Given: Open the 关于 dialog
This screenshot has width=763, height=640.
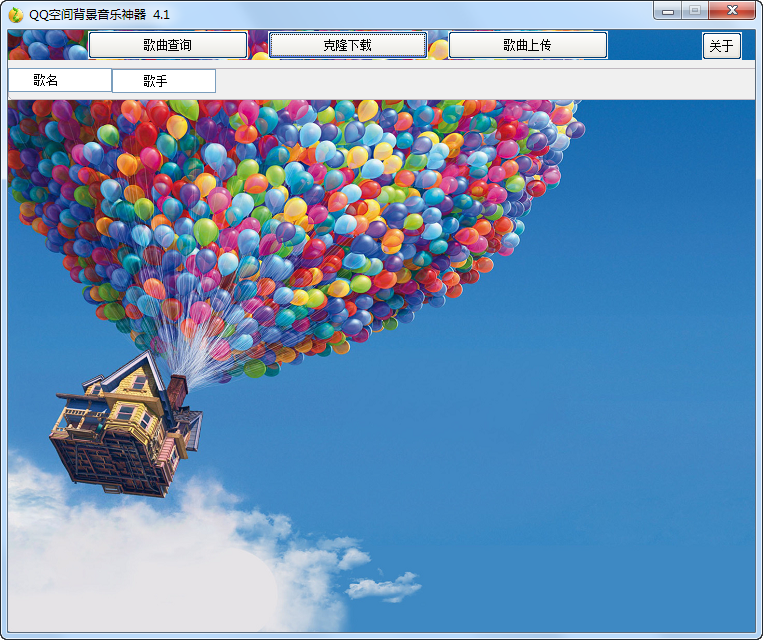Looking at the screenshot, I should click(x=721, y=46).
